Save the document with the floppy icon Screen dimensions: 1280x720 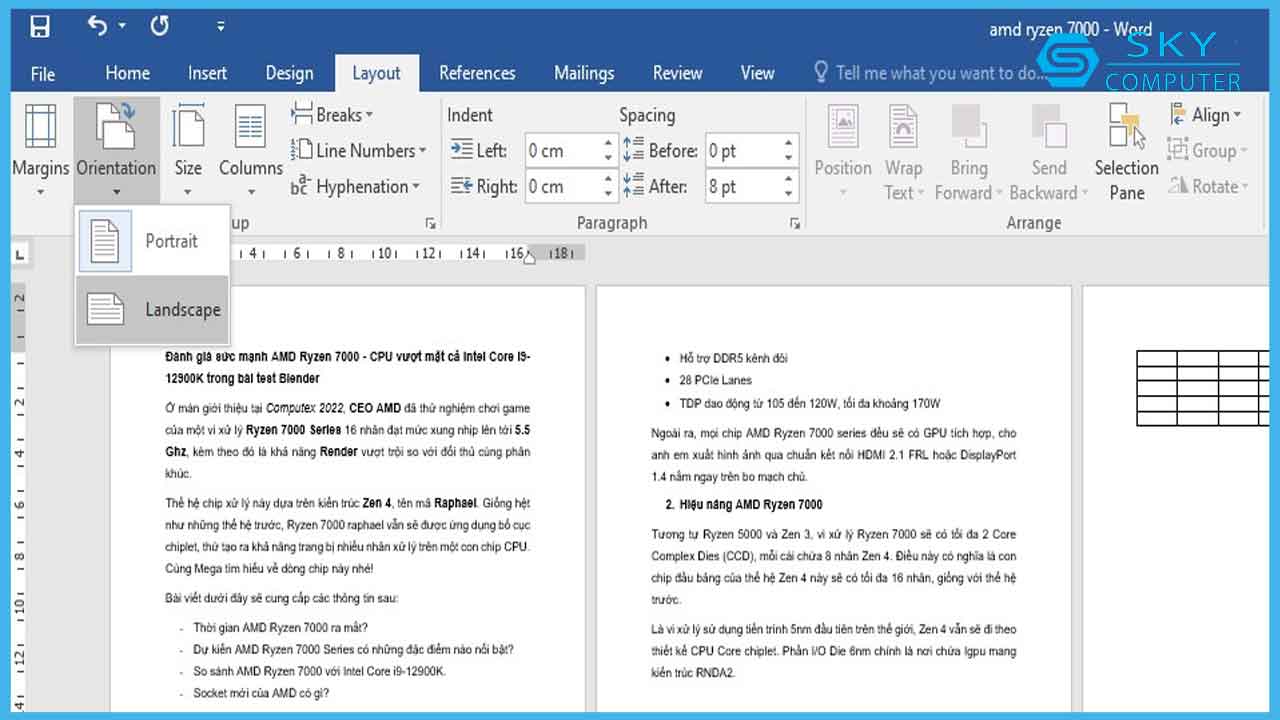pos(40,27)
